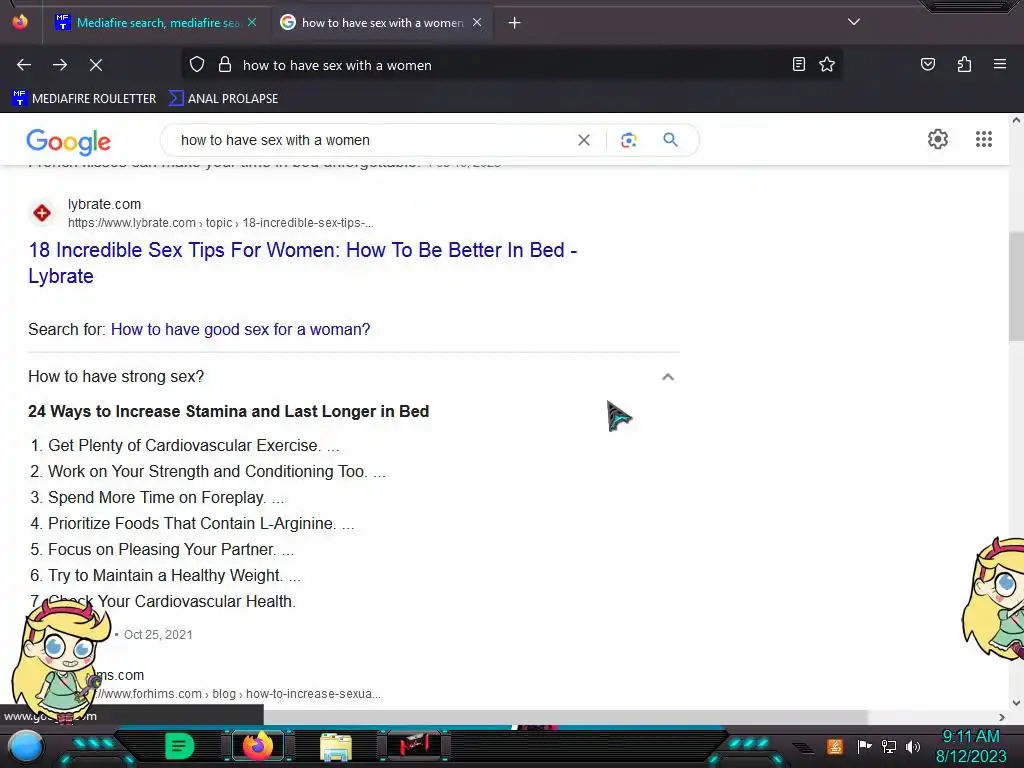Click 'Focus on Pleasing Your Partner' item
The height and width of the screenshot is (768, 1024).
pos(162,549)
